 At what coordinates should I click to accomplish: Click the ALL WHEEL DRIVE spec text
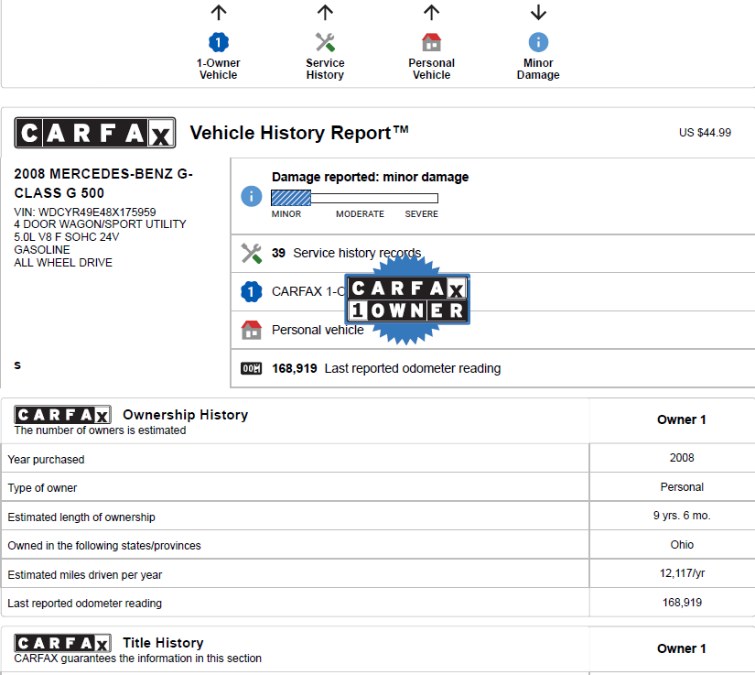[x=63, y=263]
